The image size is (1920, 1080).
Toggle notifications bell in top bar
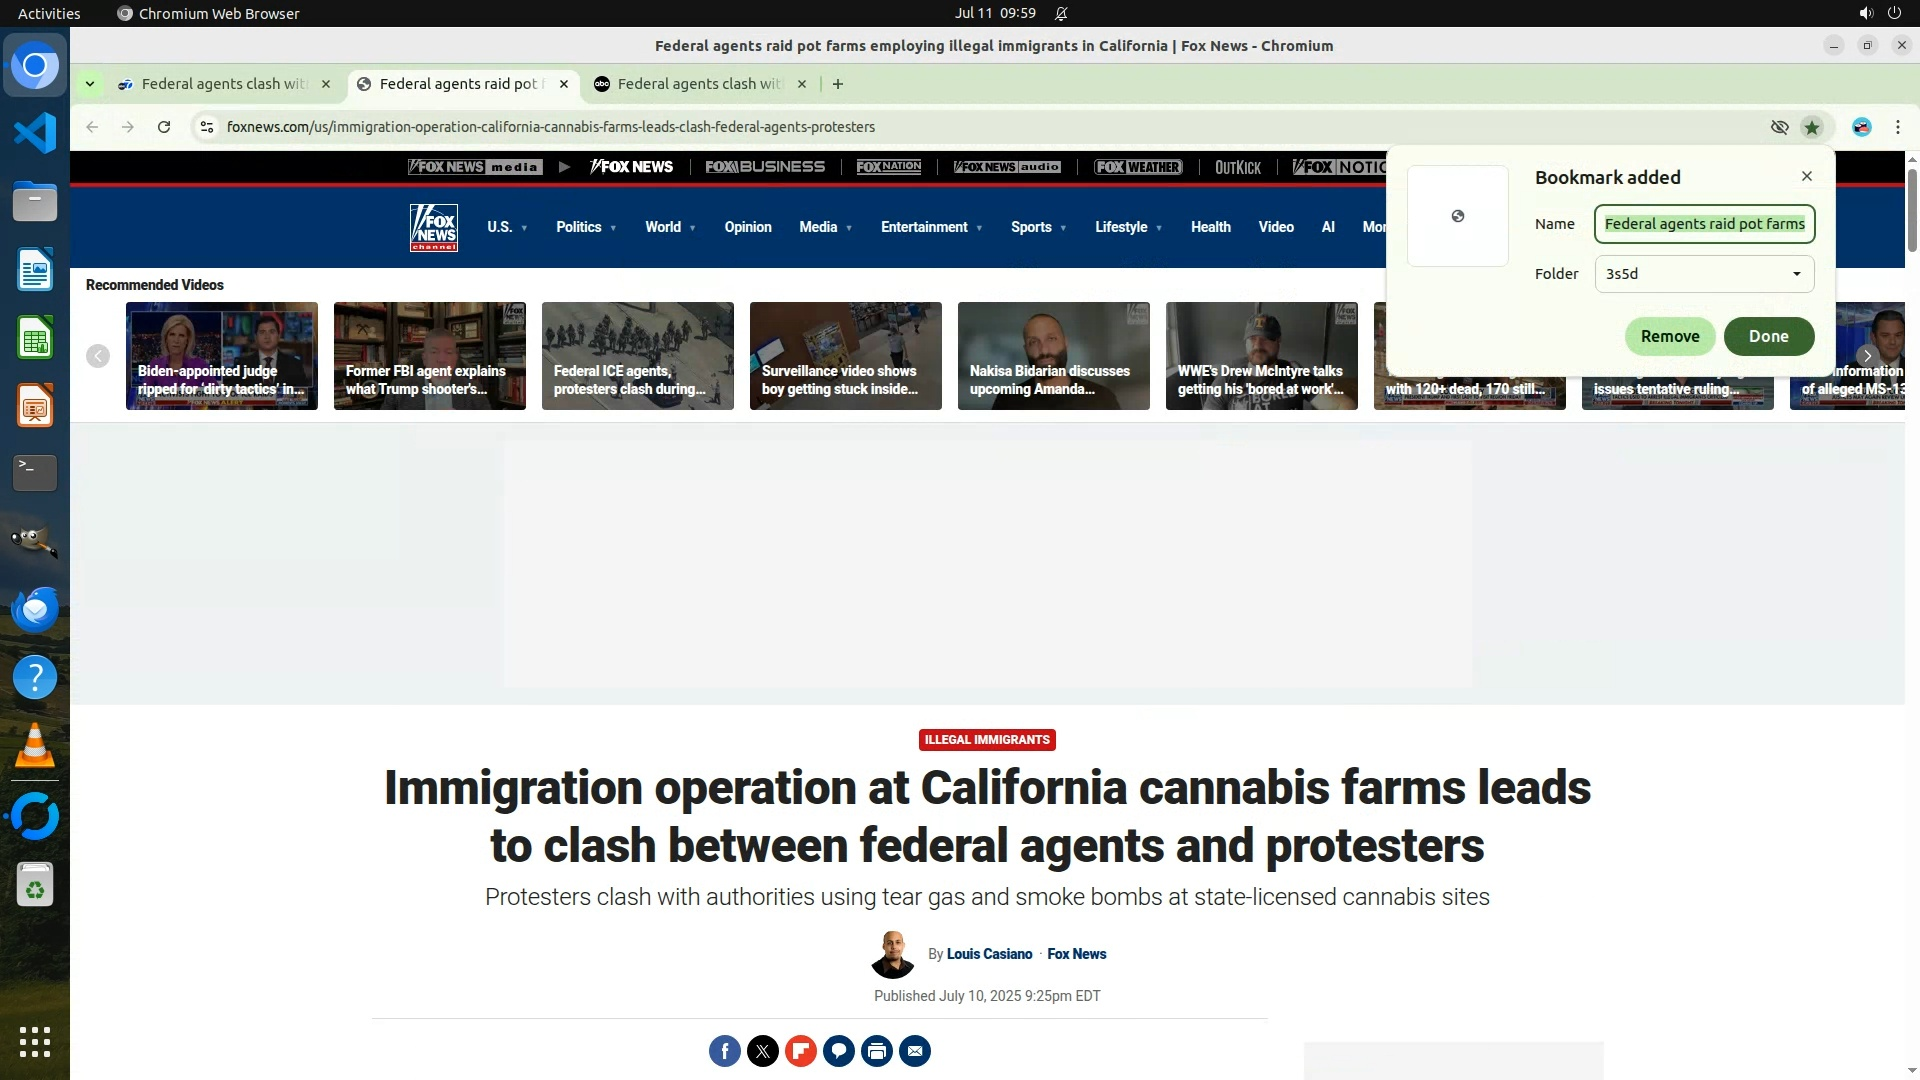click(1061, 13)
